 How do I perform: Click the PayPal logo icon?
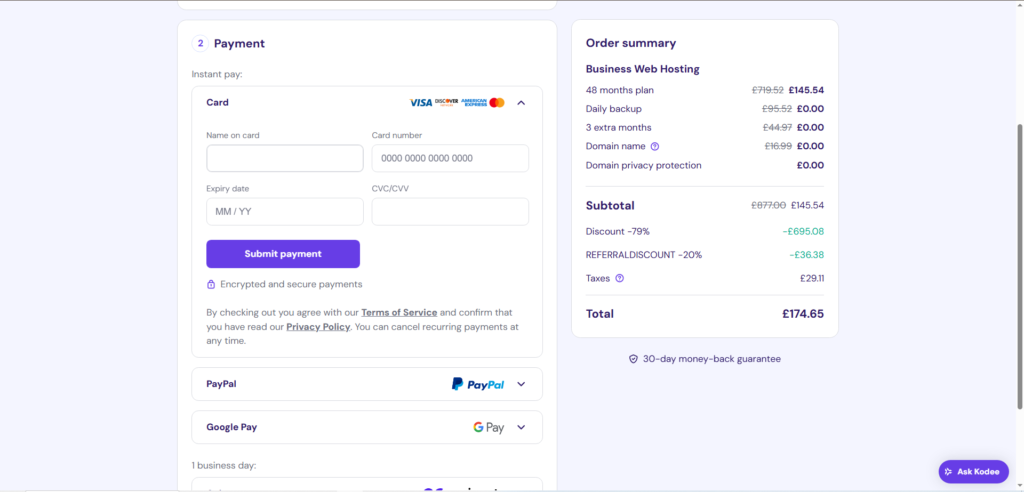pos(478,384)
